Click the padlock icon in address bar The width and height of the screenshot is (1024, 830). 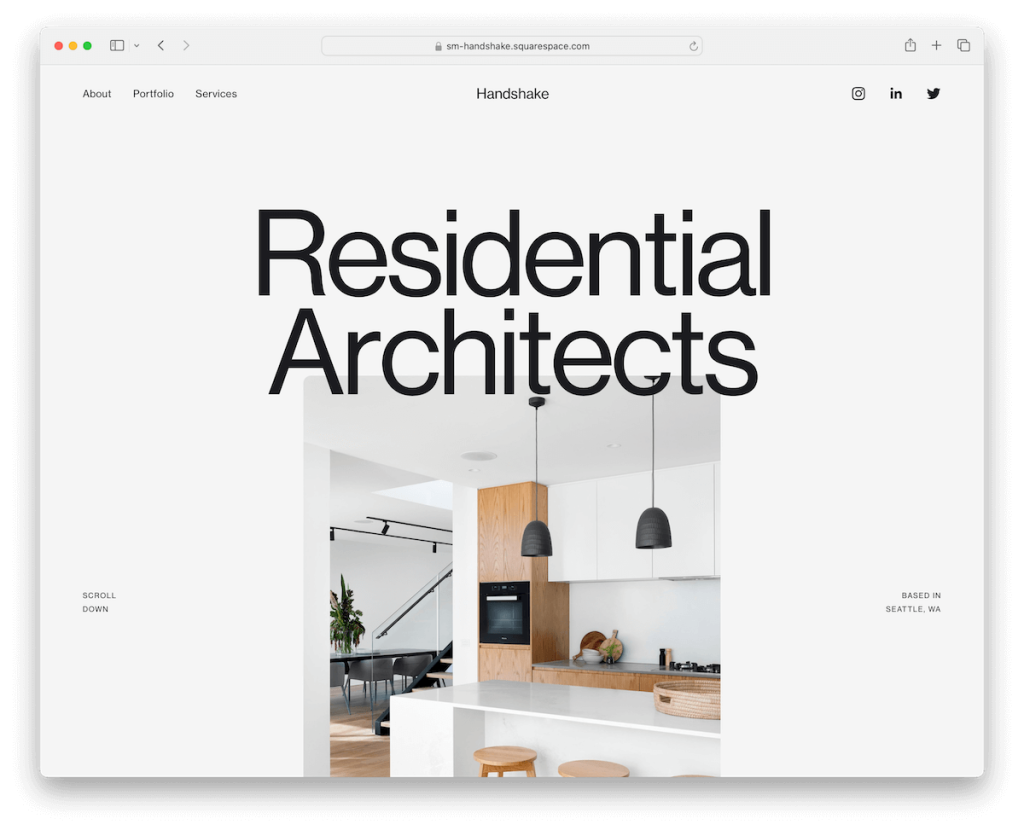pos(438,46)
